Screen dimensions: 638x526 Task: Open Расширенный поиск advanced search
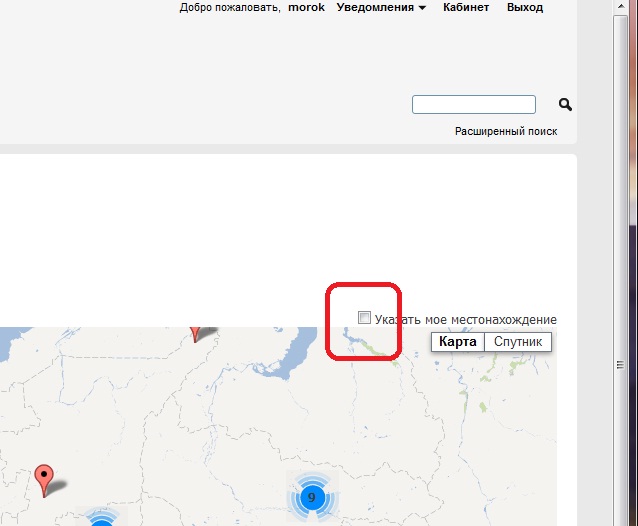(506, 131)
